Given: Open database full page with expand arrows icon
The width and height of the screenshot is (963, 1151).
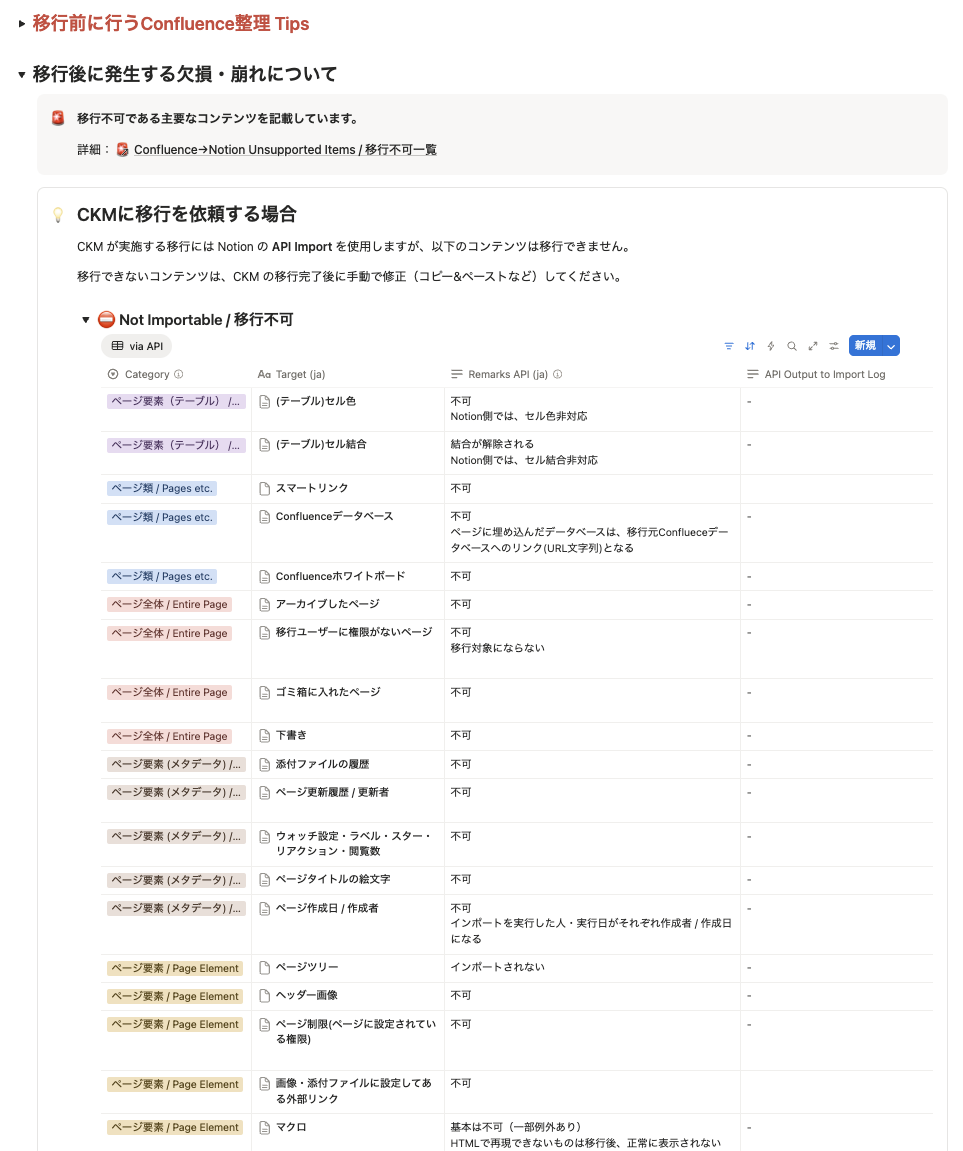Looking at the screenshot, I should 813,346.
